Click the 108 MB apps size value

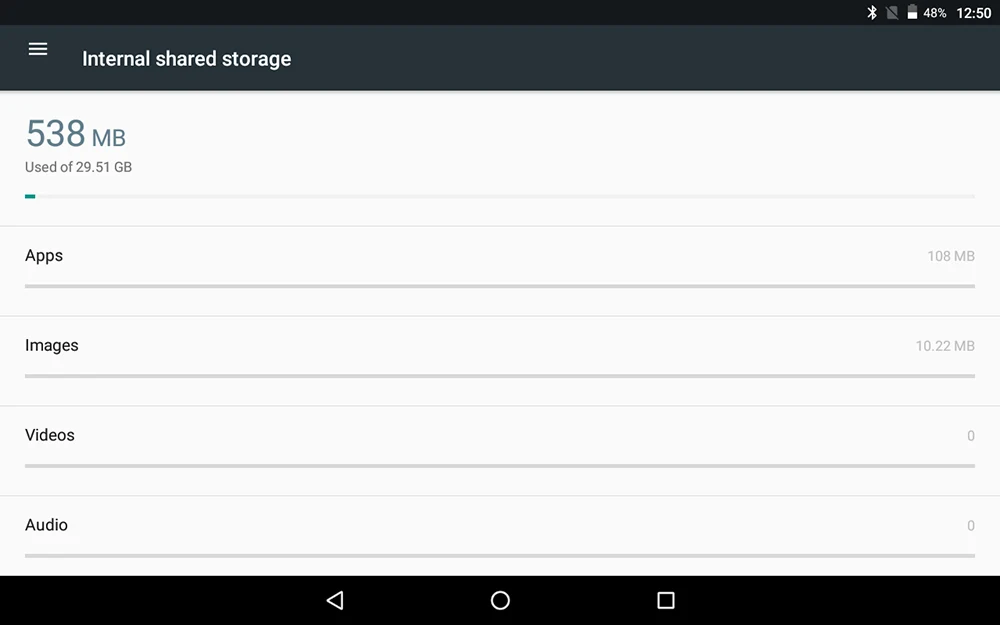pos(951,256)
